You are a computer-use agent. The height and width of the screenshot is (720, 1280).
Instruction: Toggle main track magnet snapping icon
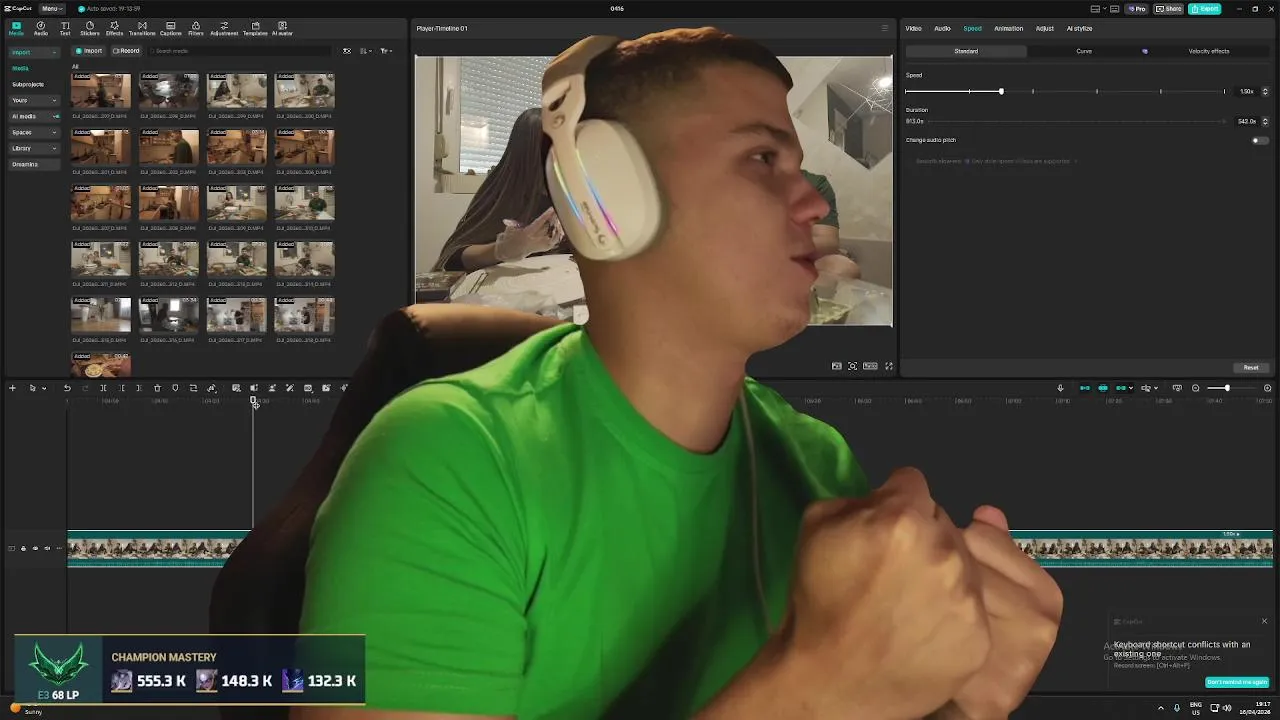click(x=1085, y=388)
